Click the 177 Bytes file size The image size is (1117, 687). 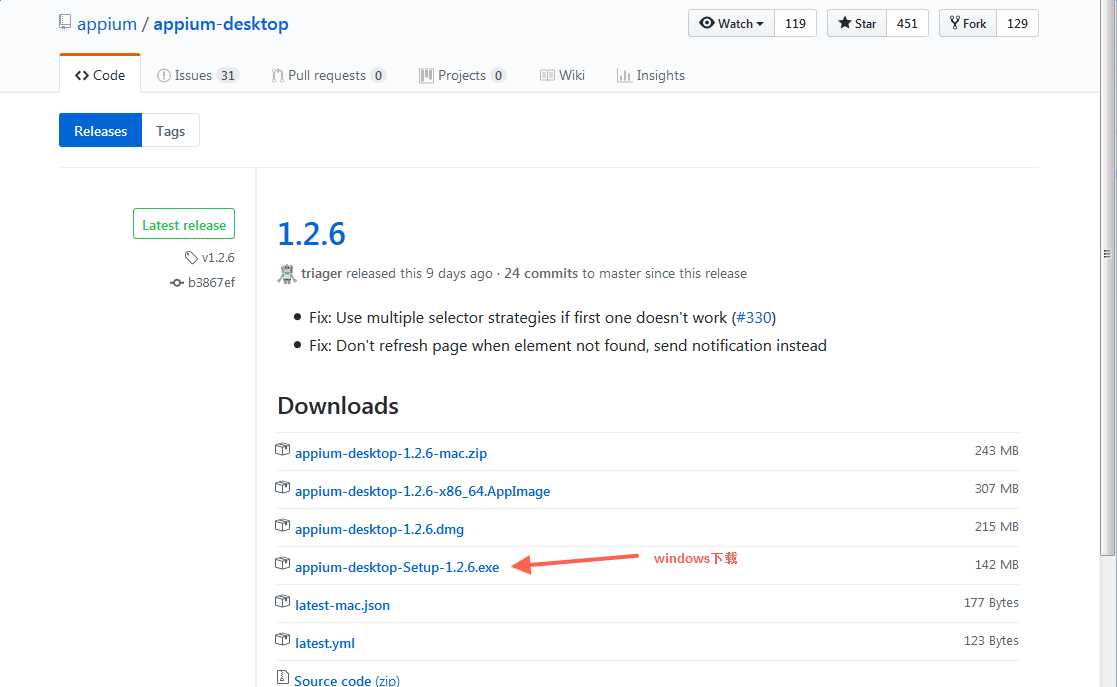tap(991, 602)
